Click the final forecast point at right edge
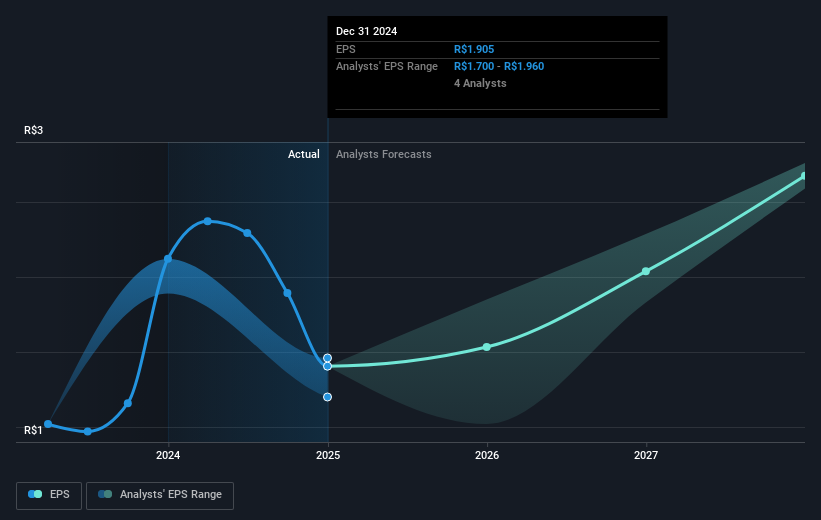Viewport: 821px width, 520px height. pyautogui.click(x=804, y=176)
